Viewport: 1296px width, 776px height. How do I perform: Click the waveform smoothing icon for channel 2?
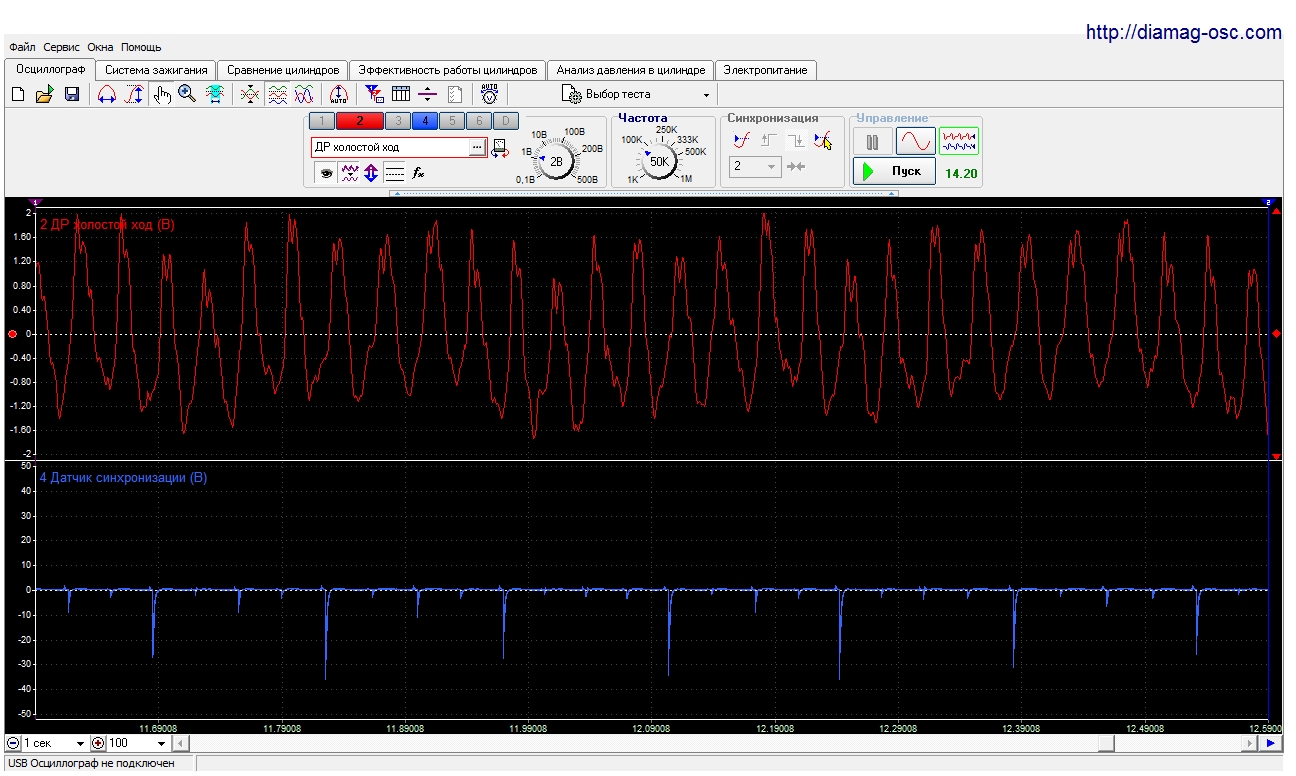pos(349,172)
